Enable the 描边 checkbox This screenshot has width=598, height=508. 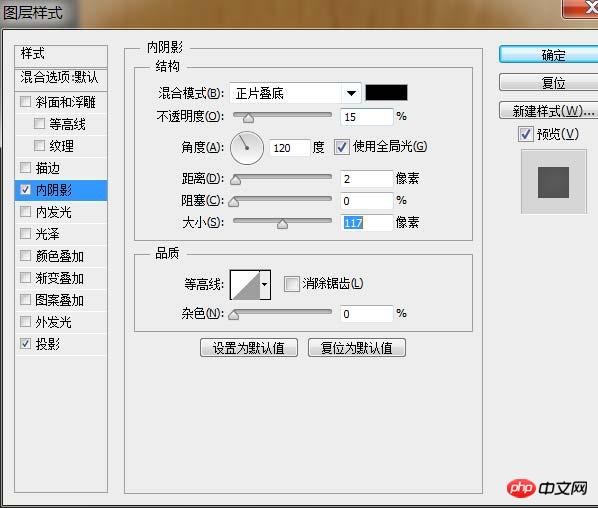pos(25,167)
